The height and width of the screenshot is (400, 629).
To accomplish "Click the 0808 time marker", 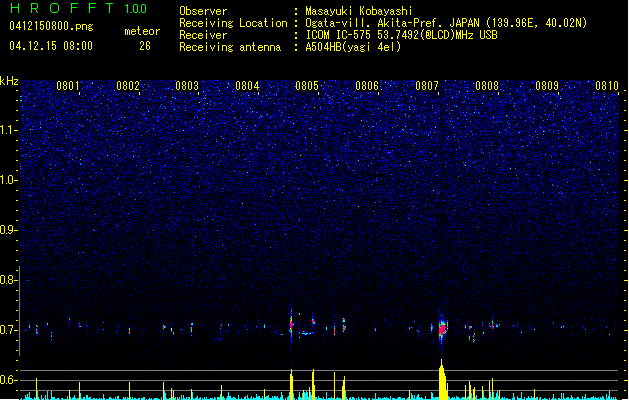I will [487, 86].
